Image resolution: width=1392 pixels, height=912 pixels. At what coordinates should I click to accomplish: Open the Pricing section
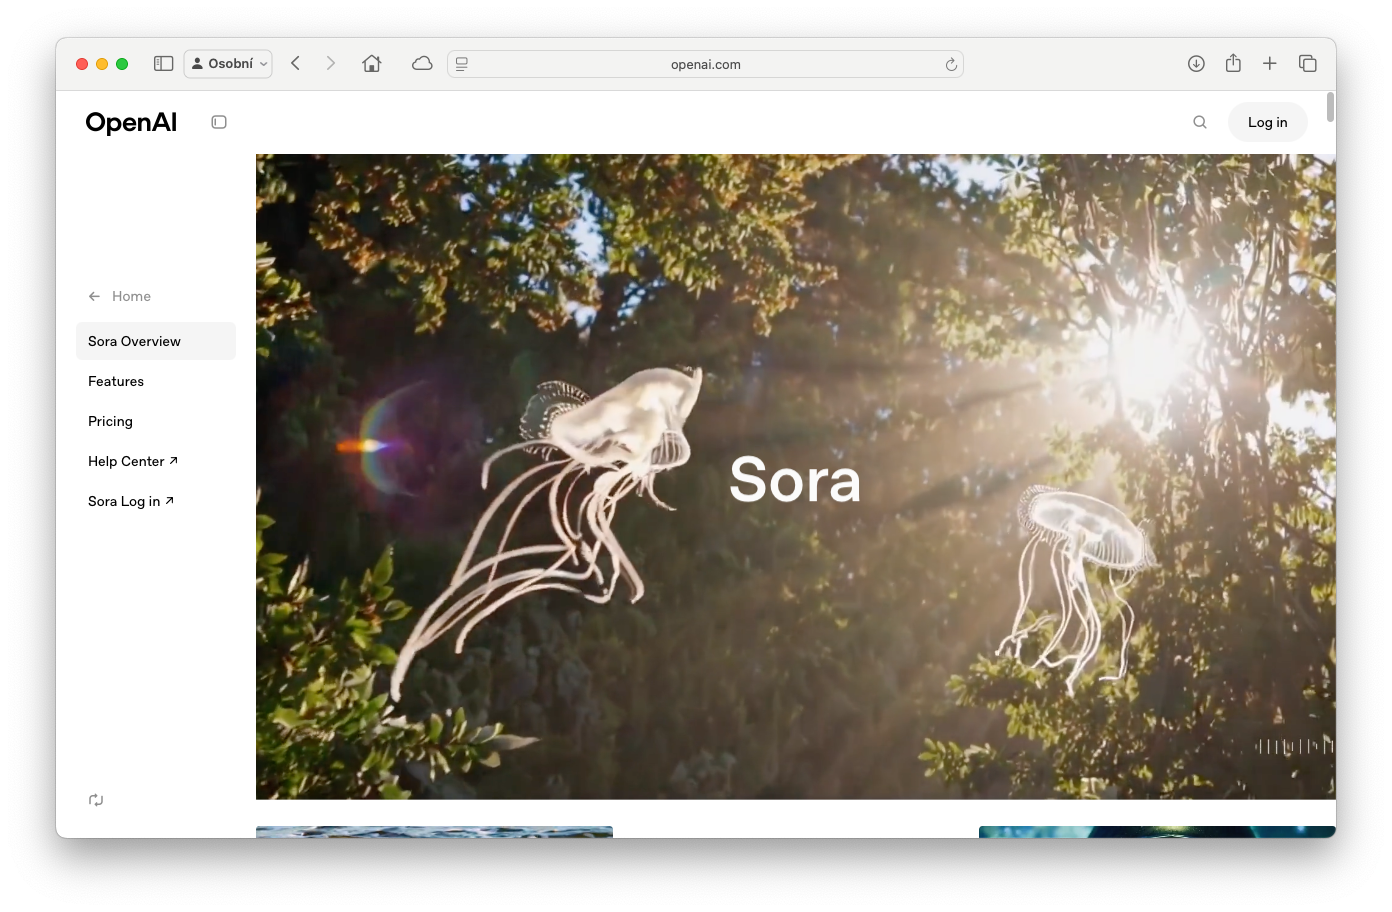[x=110, y=421]
